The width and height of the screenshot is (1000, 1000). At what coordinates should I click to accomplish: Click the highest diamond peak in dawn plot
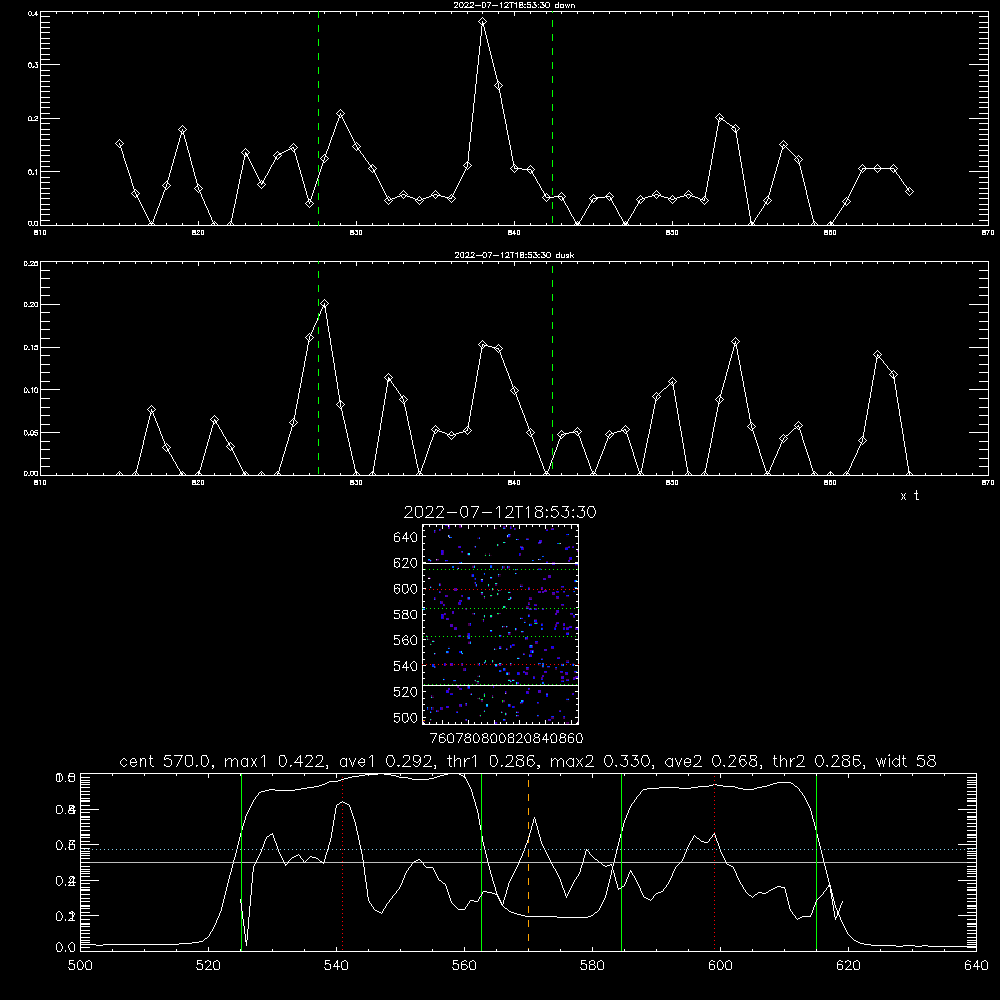click(483, 22)
